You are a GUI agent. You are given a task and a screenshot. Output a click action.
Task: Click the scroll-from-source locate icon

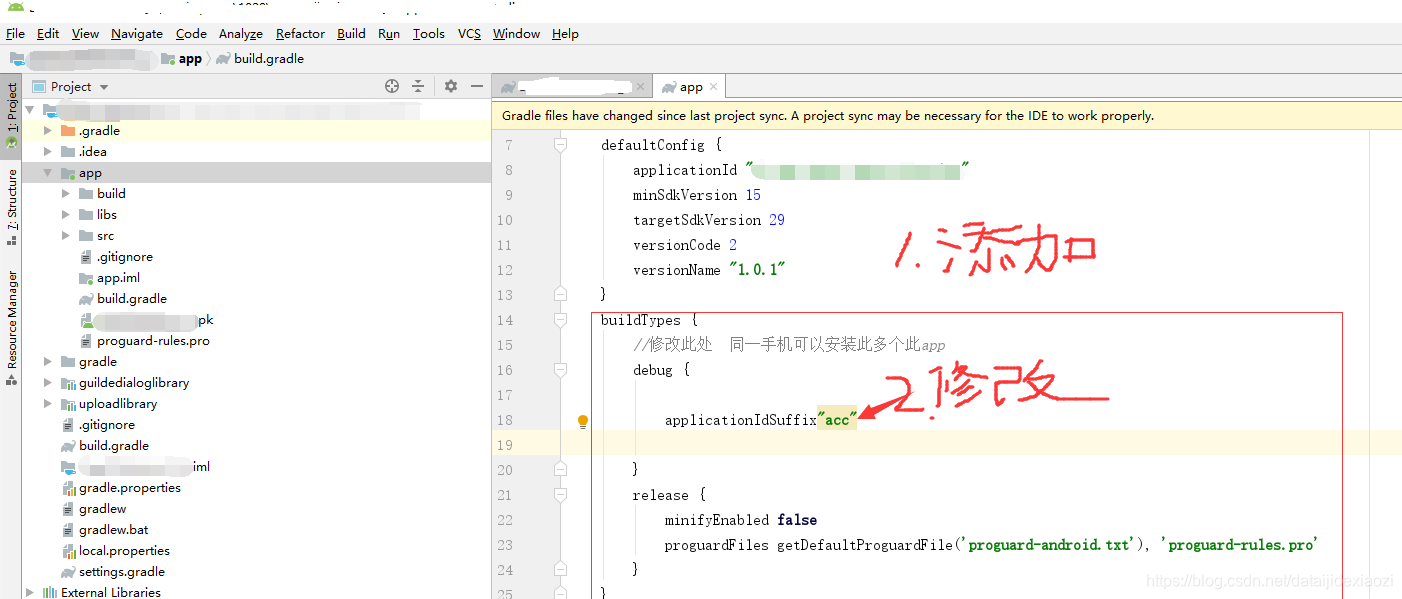(392, 87)
